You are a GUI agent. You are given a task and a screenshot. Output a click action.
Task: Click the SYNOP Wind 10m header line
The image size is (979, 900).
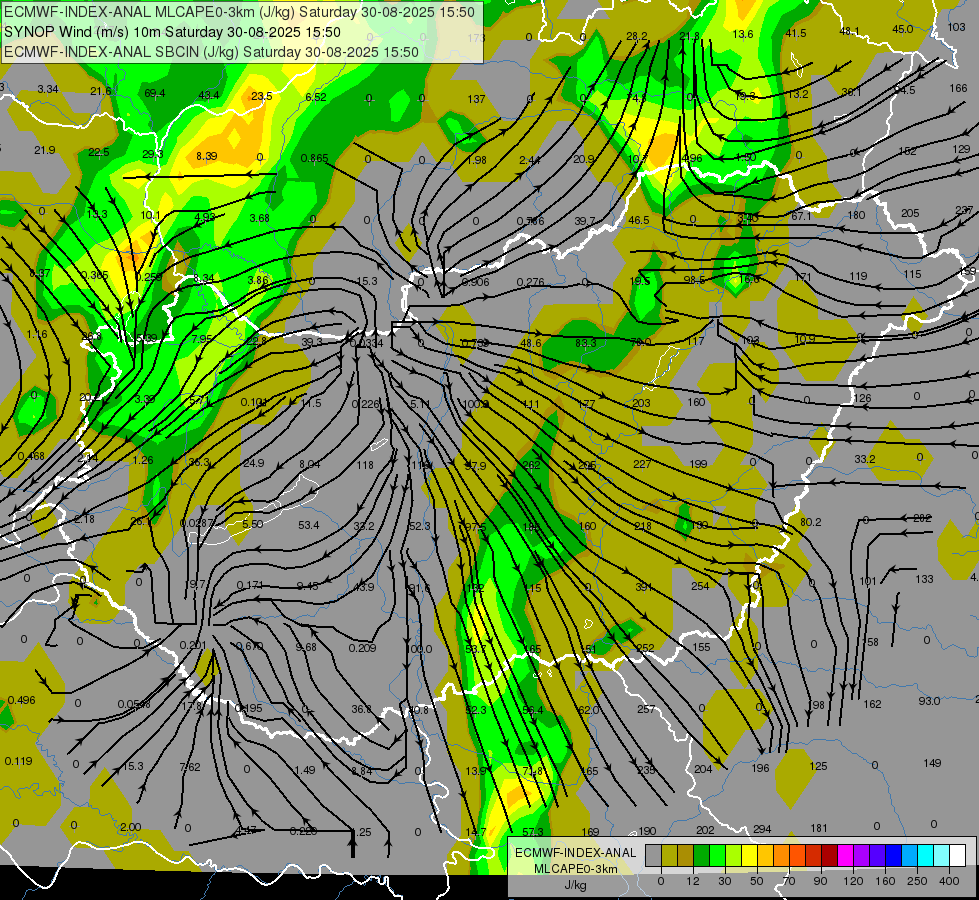172,32
